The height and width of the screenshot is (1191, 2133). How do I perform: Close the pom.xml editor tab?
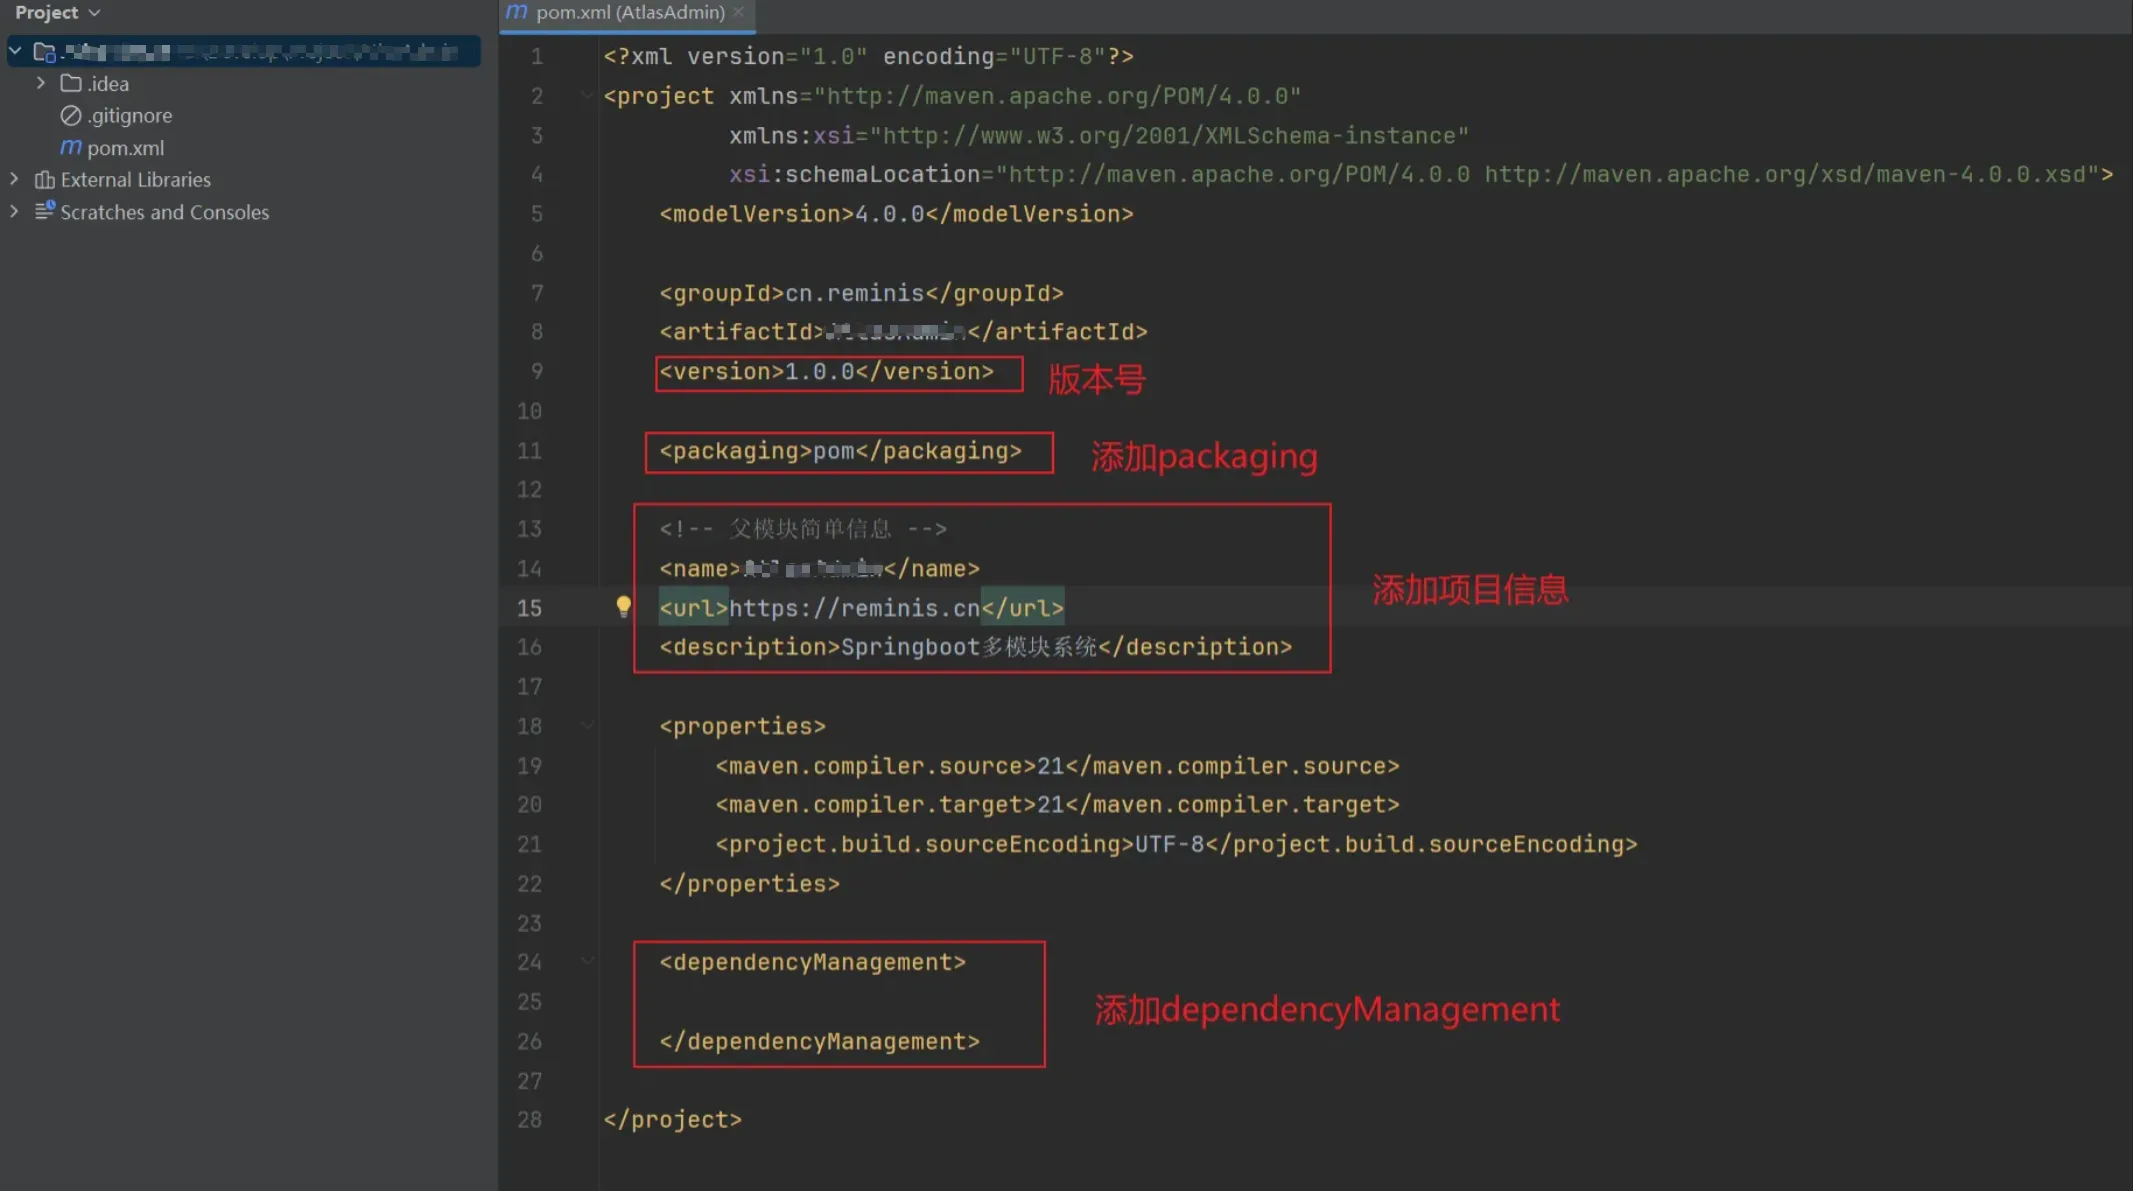tap(739, 12)
